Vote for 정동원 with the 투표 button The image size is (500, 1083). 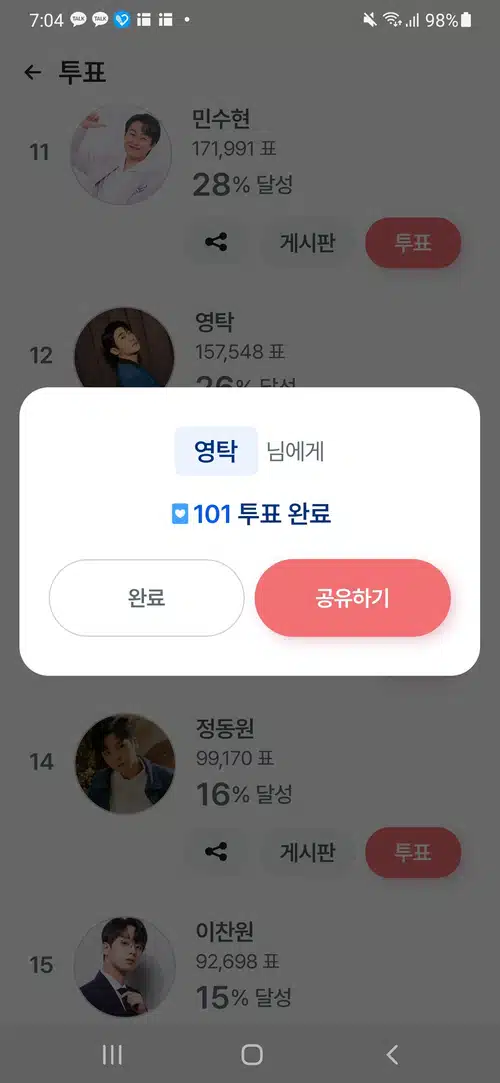(x=413, y=852)
